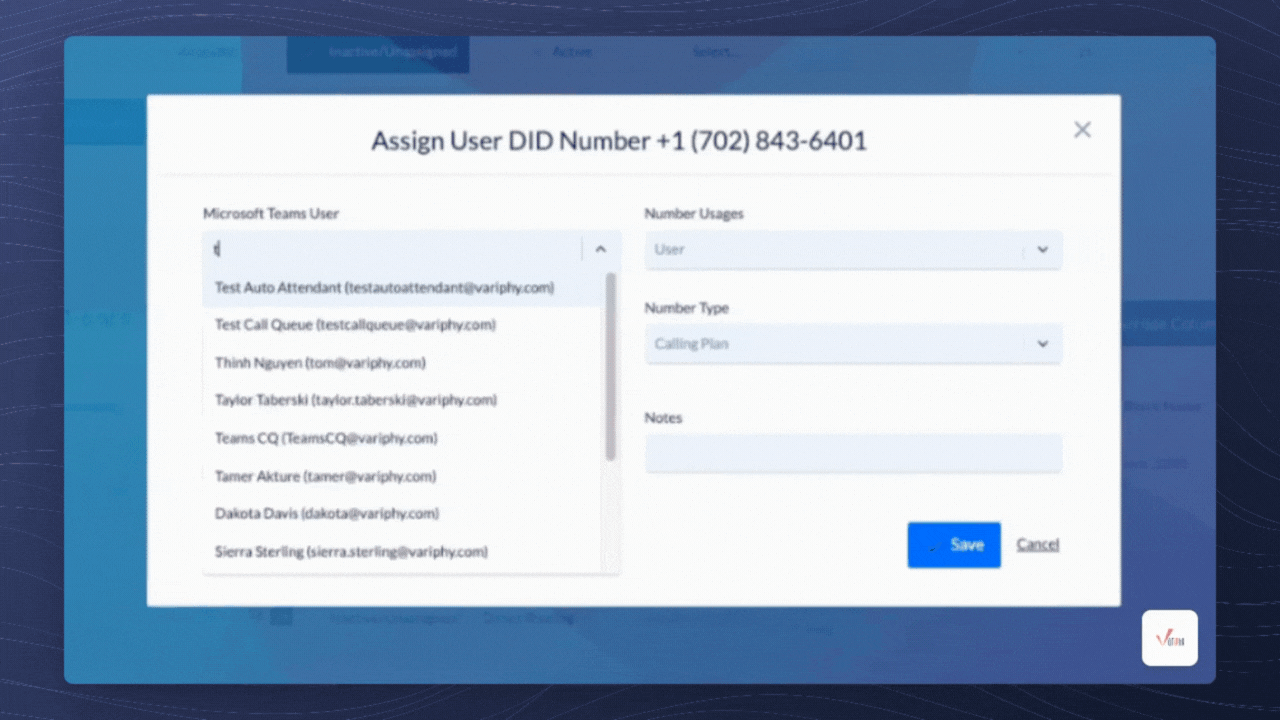This screenshot has height=720, width=1280.
Task: Close the Assign User DID Number dialog
Action: 1082,130
